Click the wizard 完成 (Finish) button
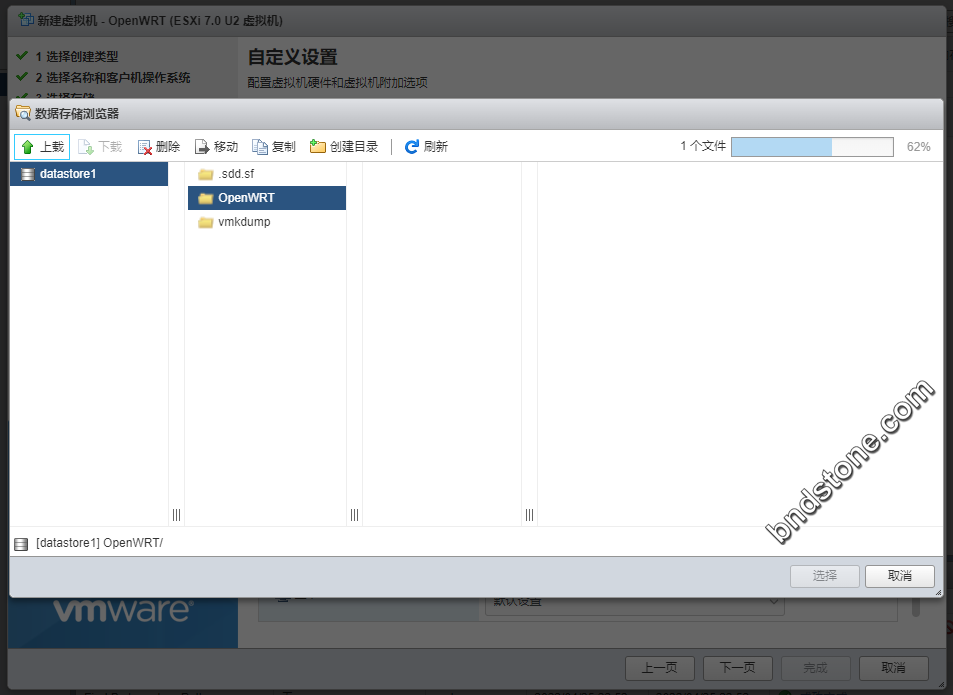This screenshot has width=953, height=695. point(815,668)
